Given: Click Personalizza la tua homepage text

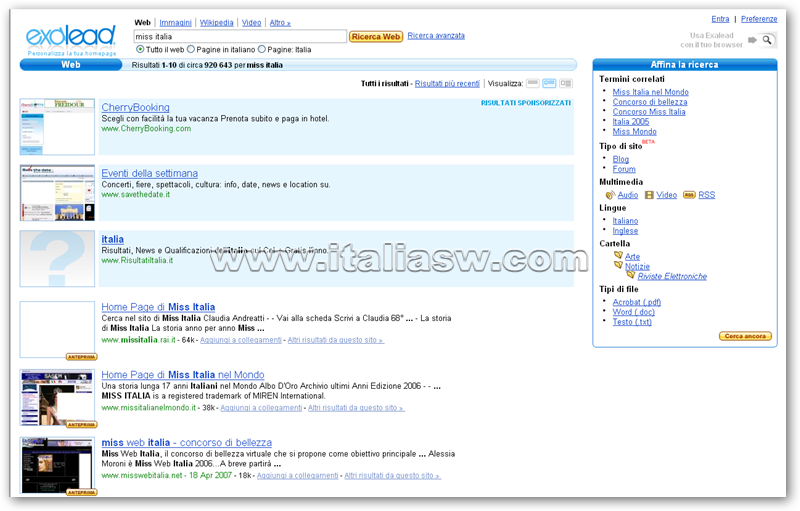Looking at the screenshot, I should pos(72,54).
